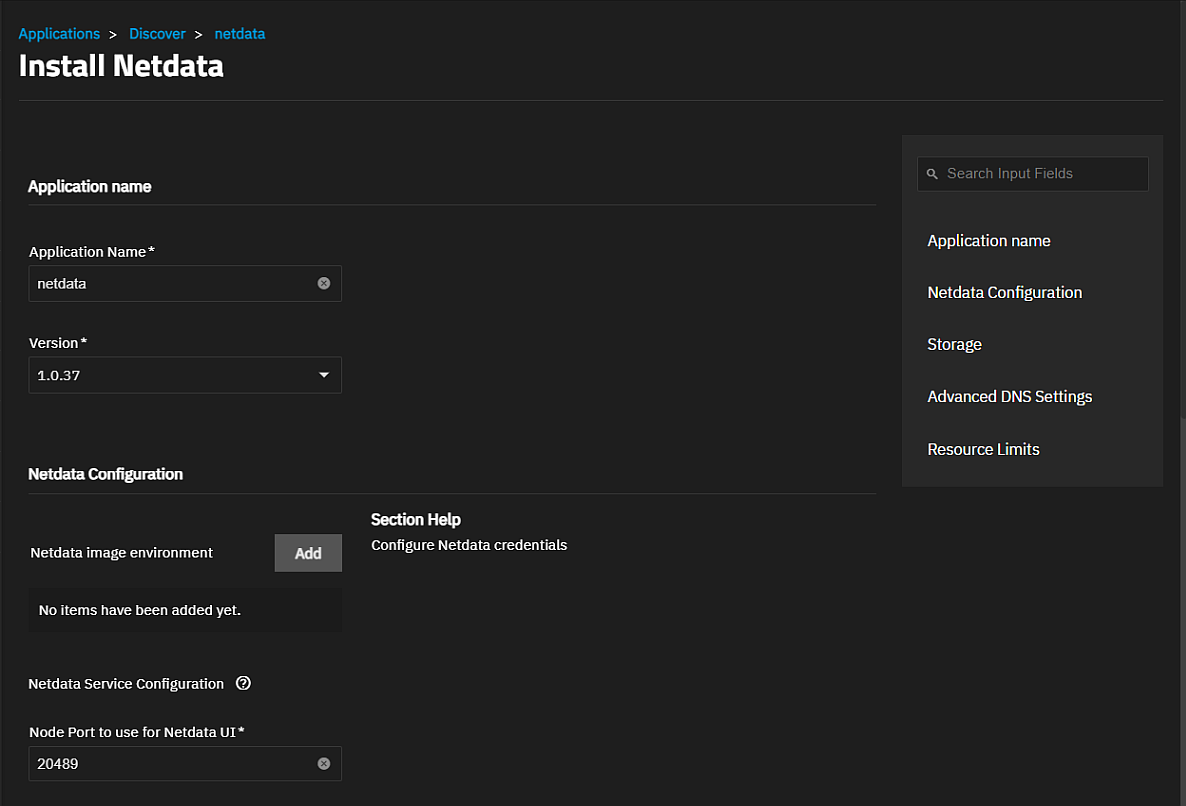Go to Applications in the breadcrumb
Viewport: 1186px width, 806px height.
pyautogui.click(x=59, y=34)
